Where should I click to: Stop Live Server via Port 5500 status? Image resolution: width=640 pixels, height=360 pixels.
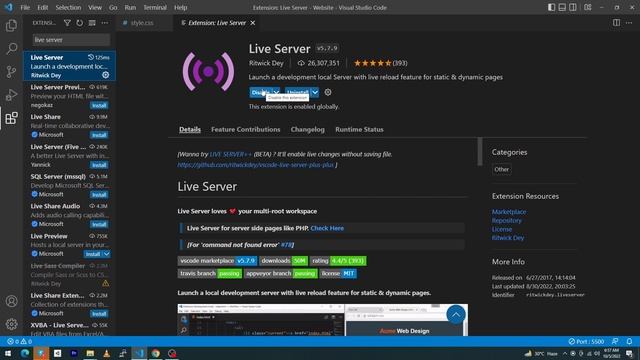click(x=586, y=341)
